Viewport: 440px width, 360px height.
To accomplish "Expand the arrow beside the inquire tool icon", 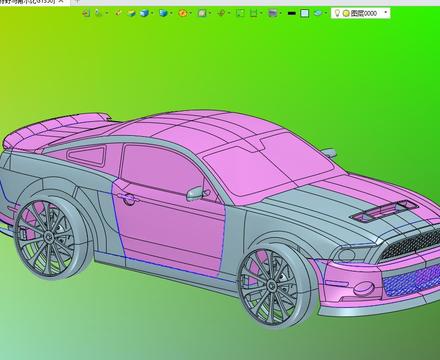I will point(107,13).
